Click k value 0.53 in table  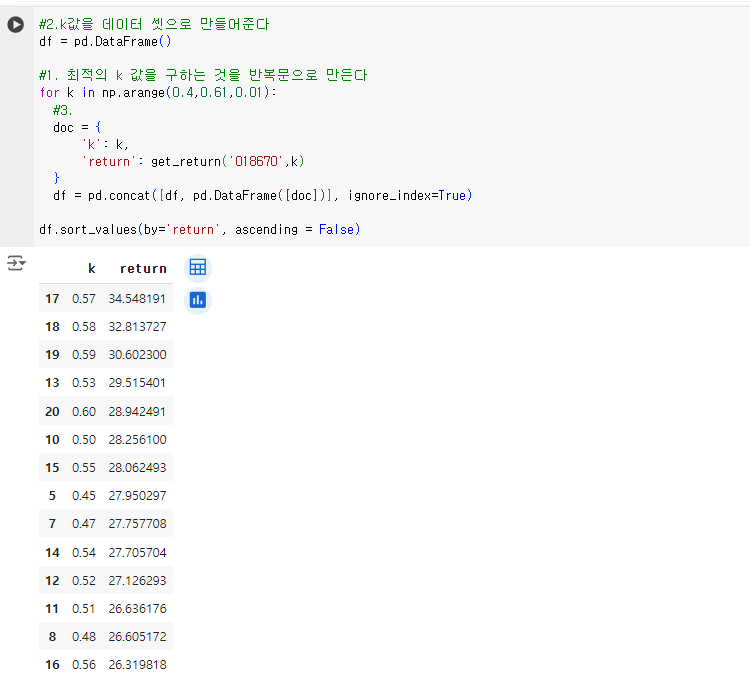coord(84,383)
